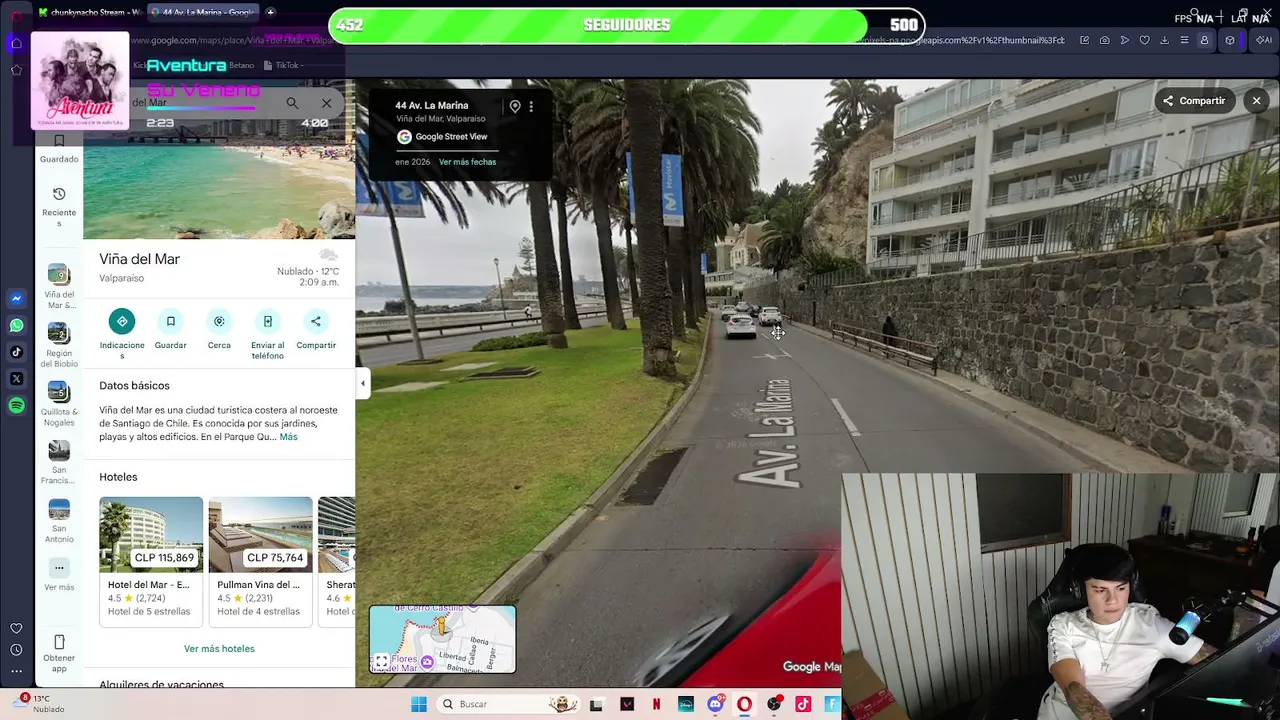
Task: Click the Buscar taskbar search box
Action: (x=510, y=704)
